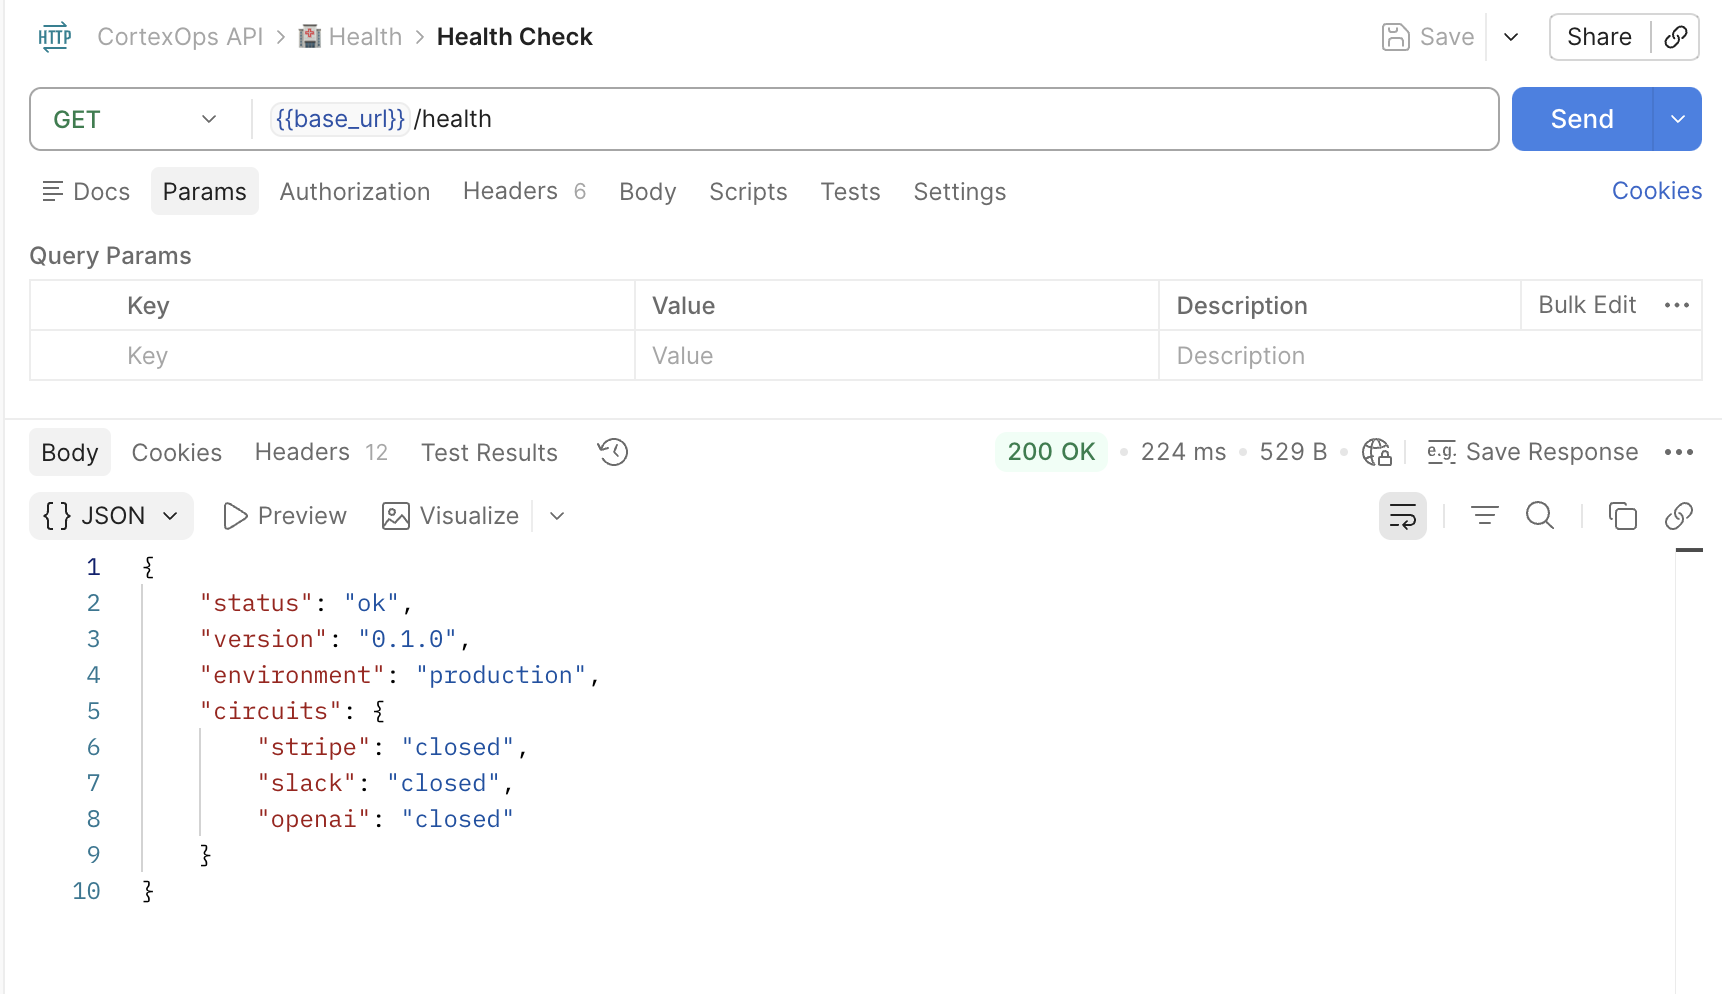
Task: Open response history clock icon
Action: click(612, 452)
